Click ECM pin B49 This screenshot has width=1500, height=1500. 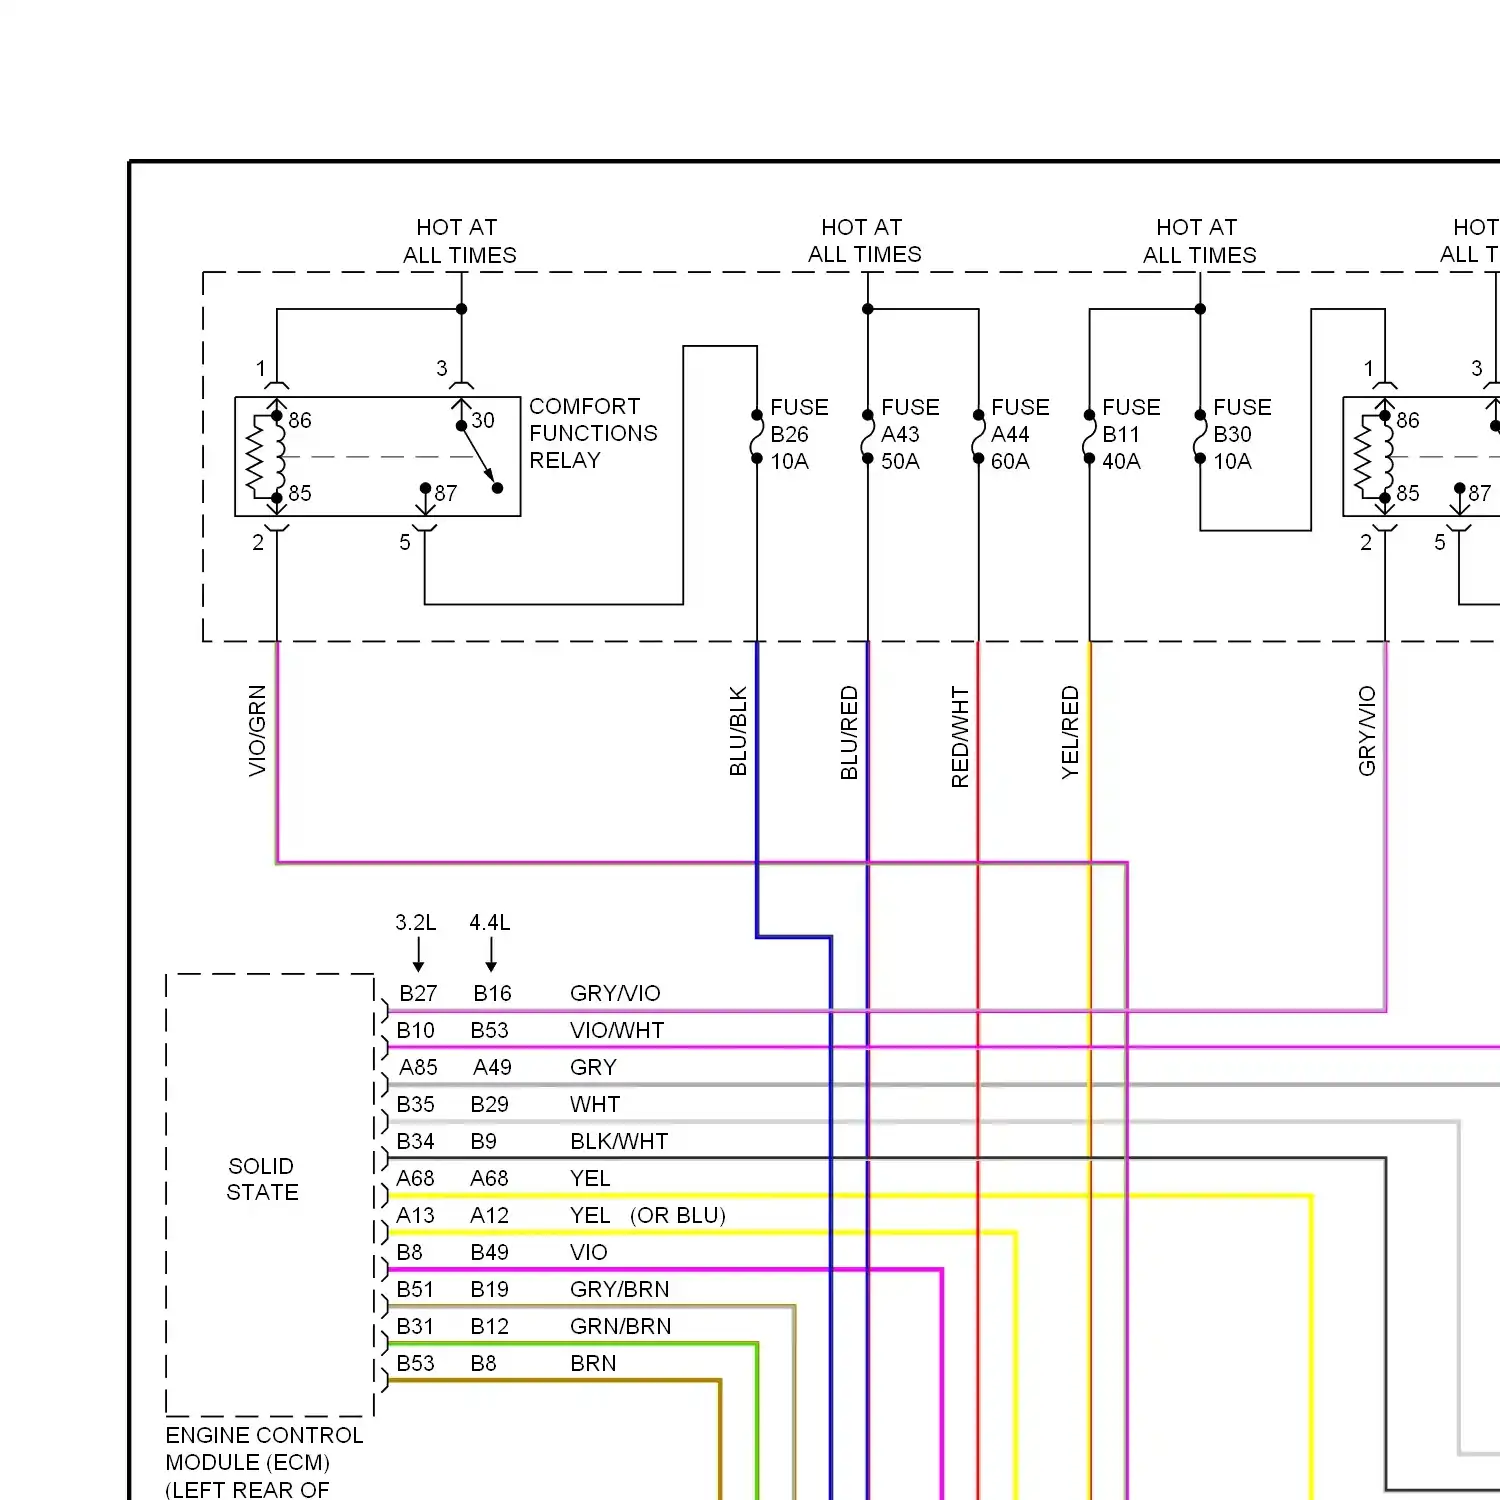click(x=489, y=1252)
